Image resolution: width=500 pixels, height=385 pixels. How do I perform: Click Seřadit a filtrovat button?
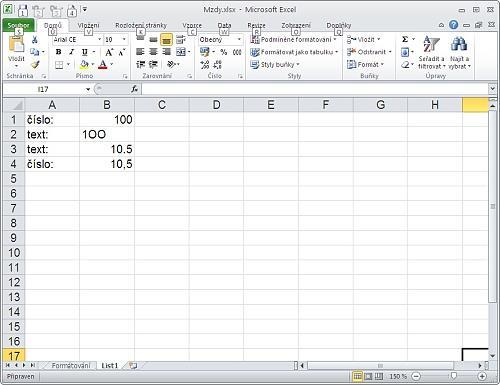point(432,52)
